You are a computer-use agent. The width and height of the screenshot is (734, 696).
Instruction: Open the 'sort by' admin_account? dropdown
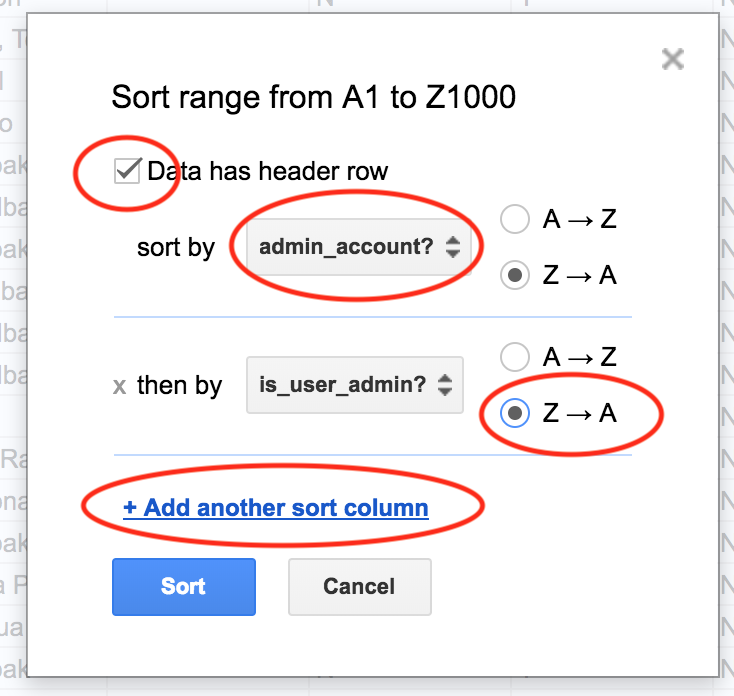[x=359, y=247]
